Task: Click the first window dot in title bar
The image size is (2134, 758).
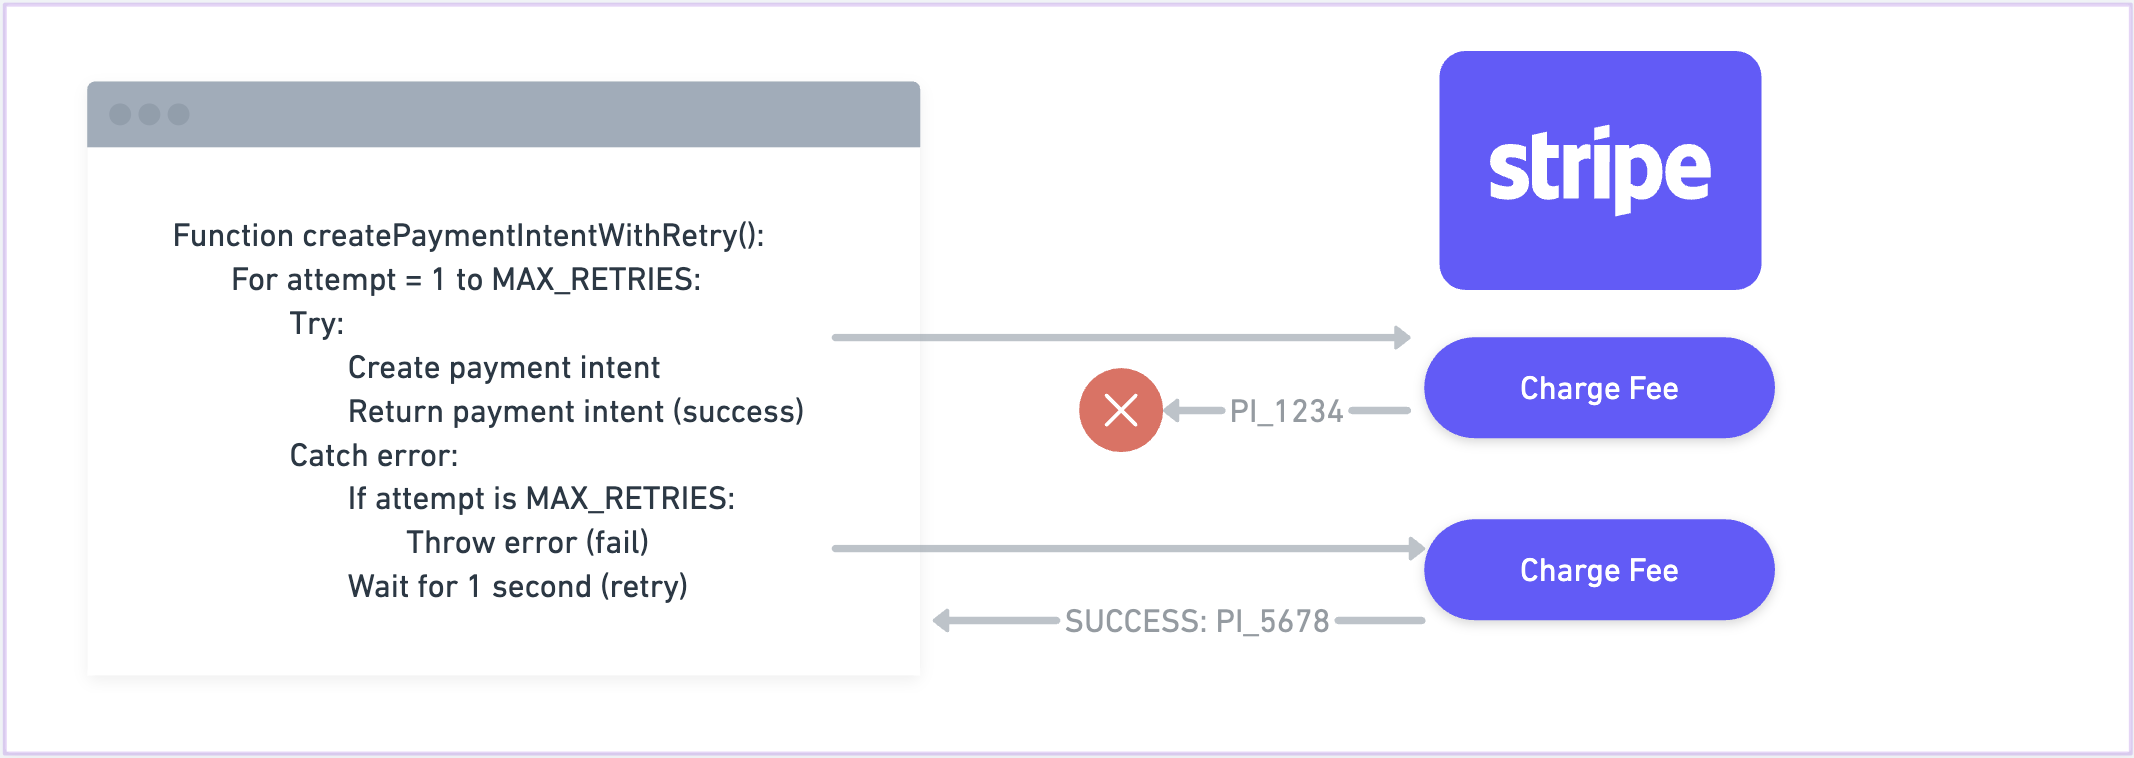Action: pyautogui.click(x=120, y=114)
